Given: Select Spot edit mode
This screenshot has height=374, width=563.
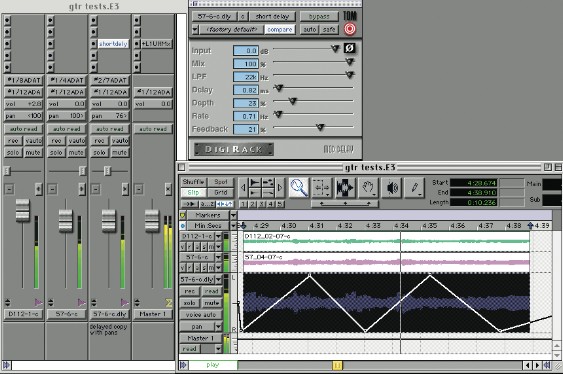Looking at the screenshot, I should (x=221, y=182).
